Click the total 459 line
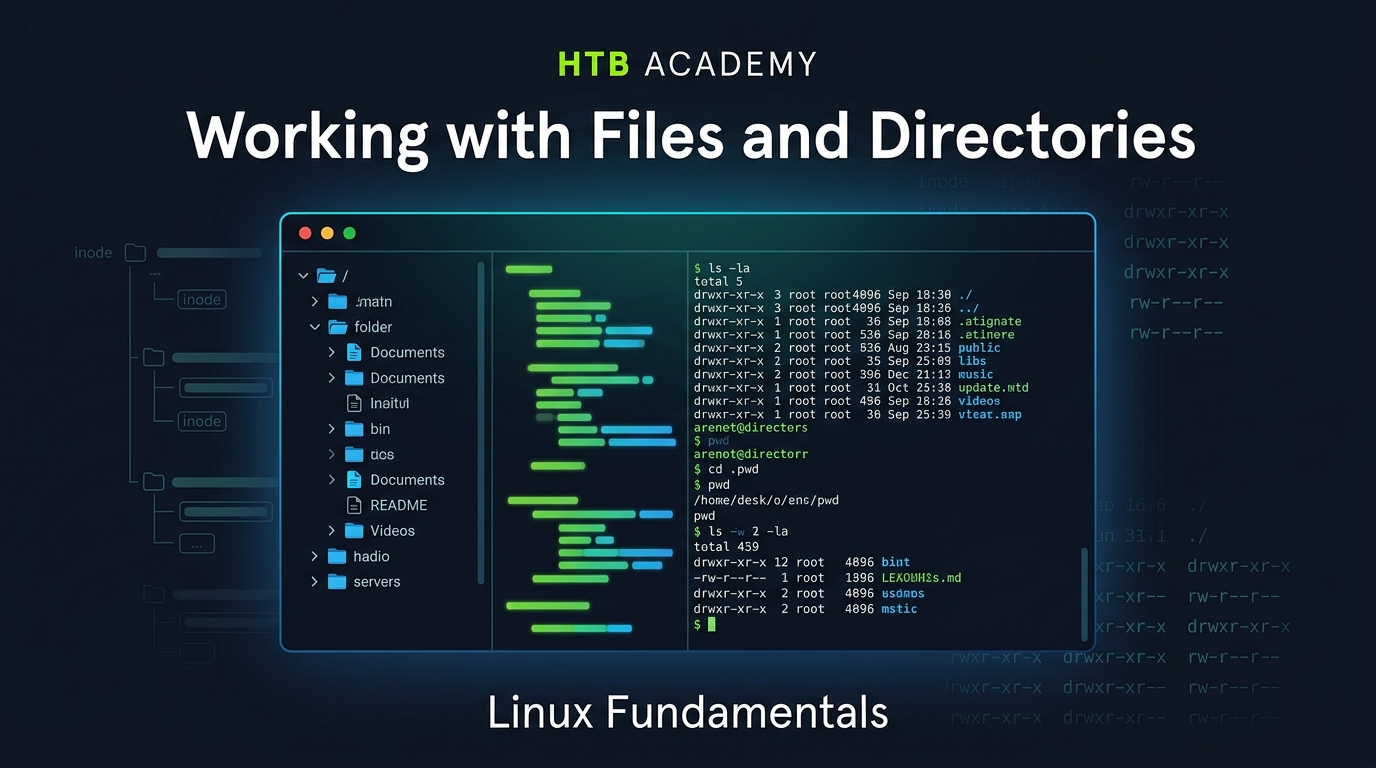Viewport: 1376px width, 768px height. (726, 547)
